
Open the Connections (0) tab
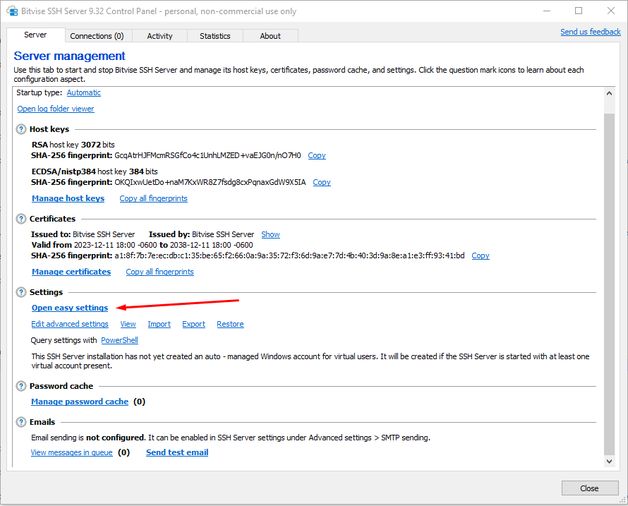[x=97, y=36]
